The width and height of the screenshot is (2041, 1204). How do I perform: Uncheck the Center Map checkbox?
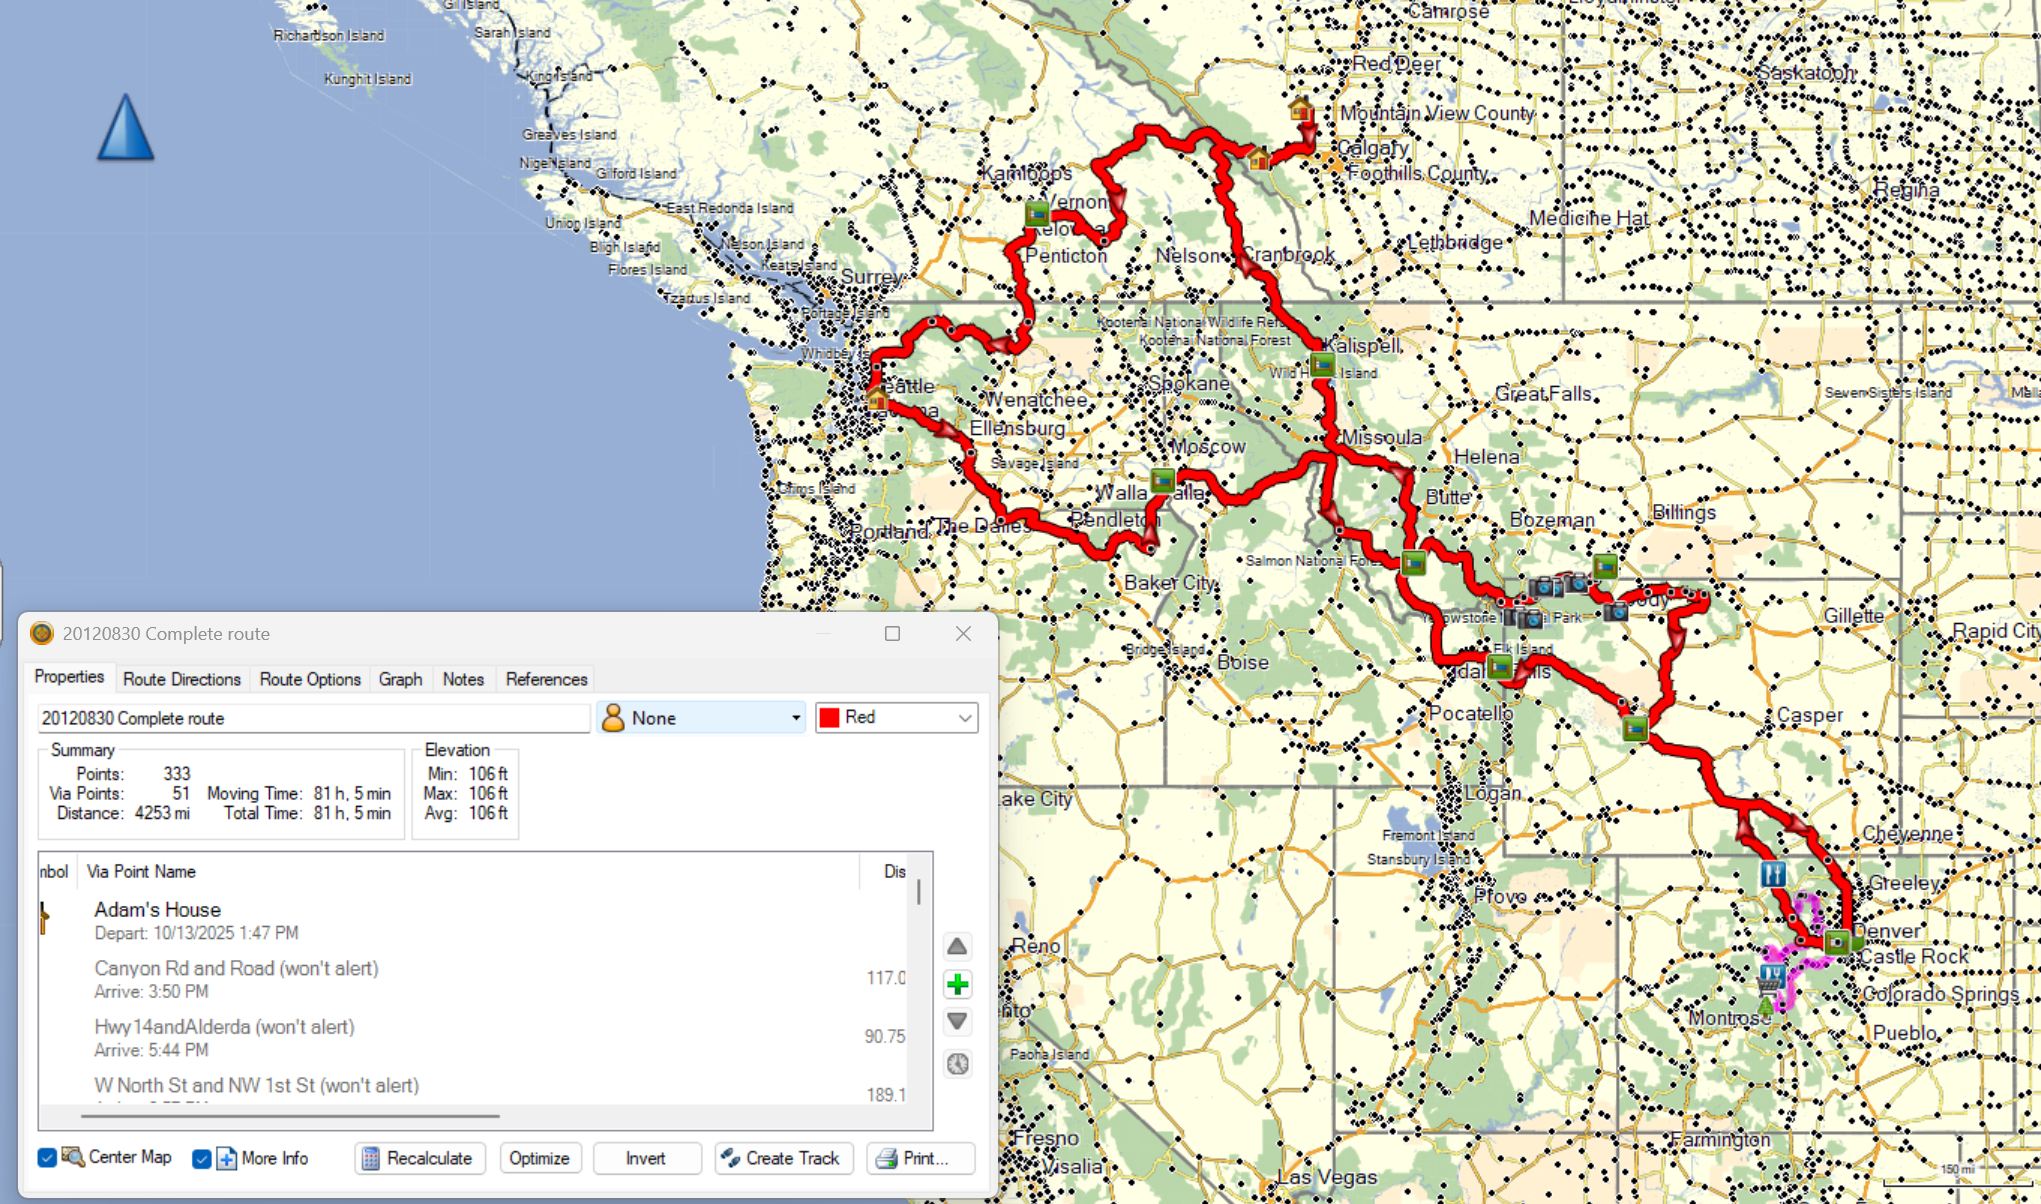click(x=47, y=1158)
